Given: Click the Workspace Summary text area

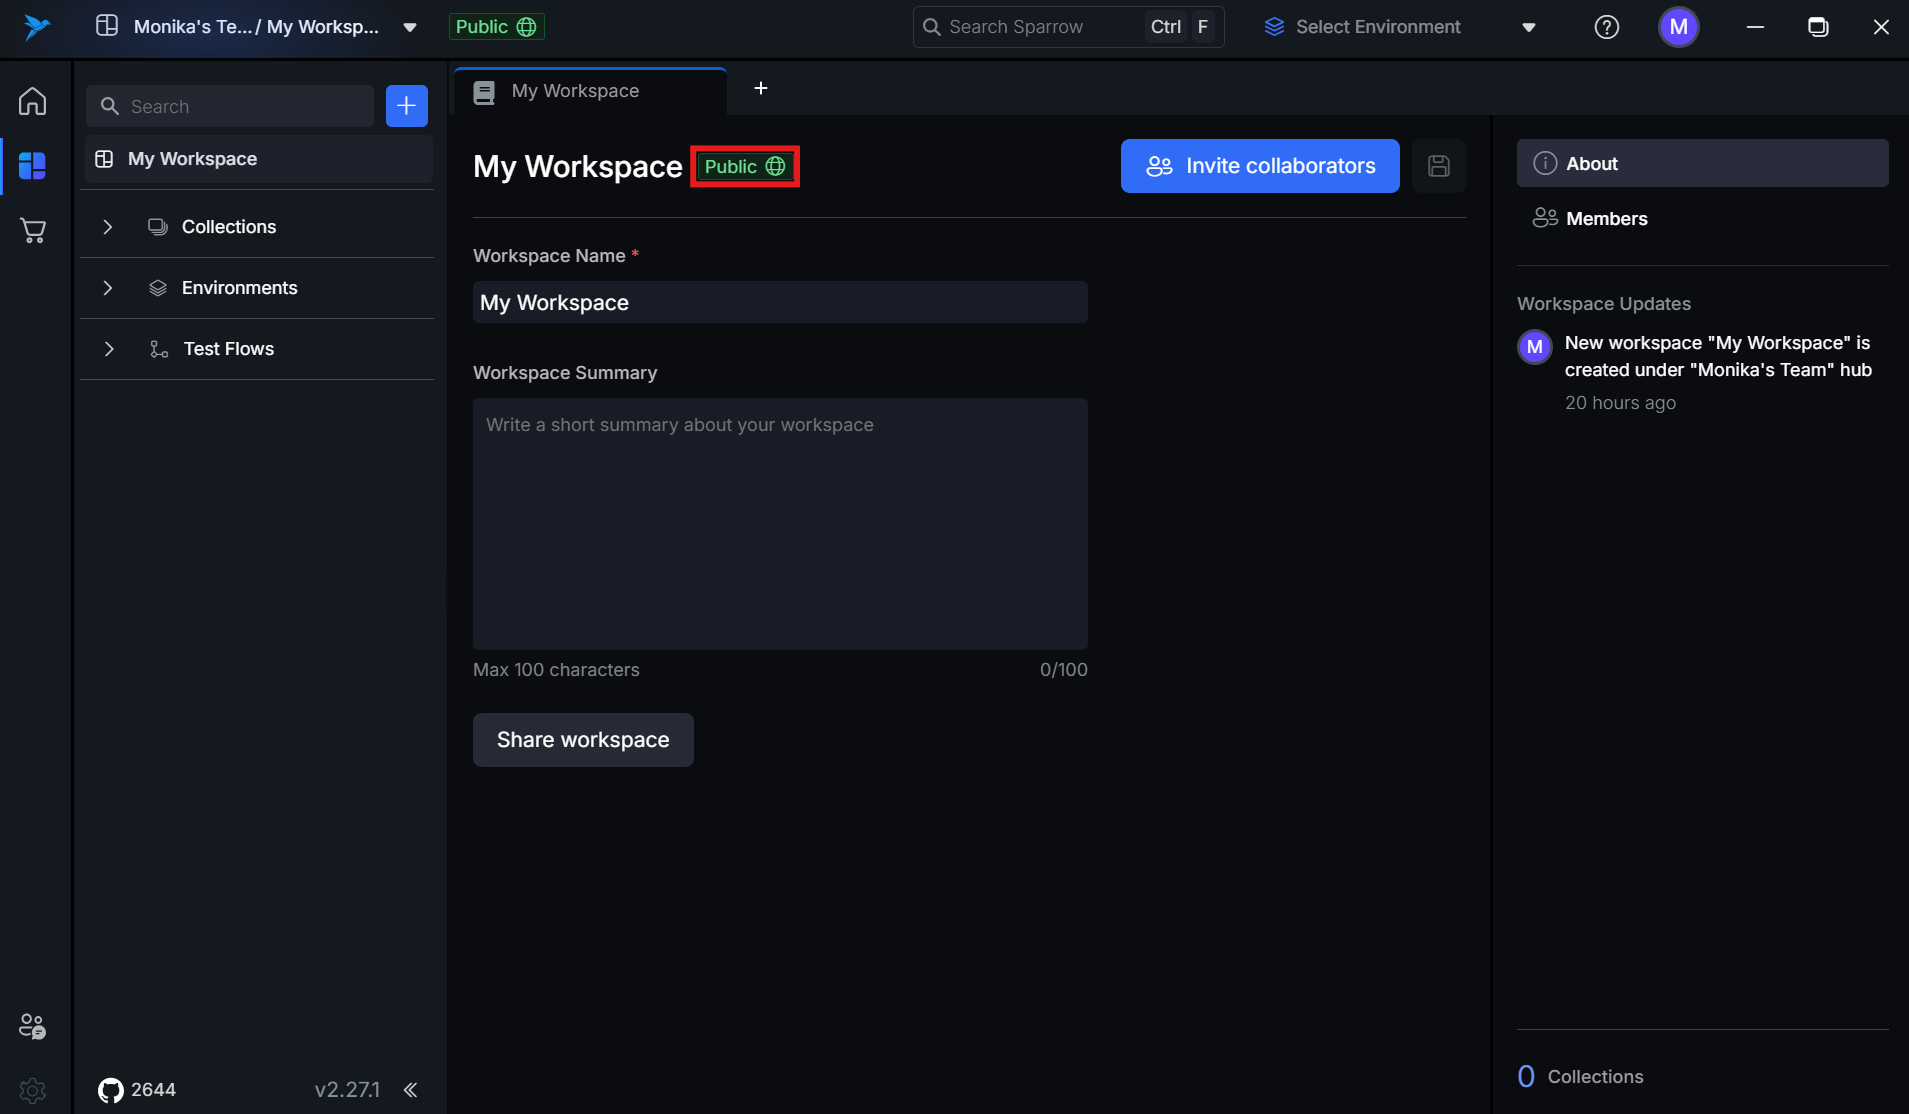Looking at the screenshot, I should (780, 524).
